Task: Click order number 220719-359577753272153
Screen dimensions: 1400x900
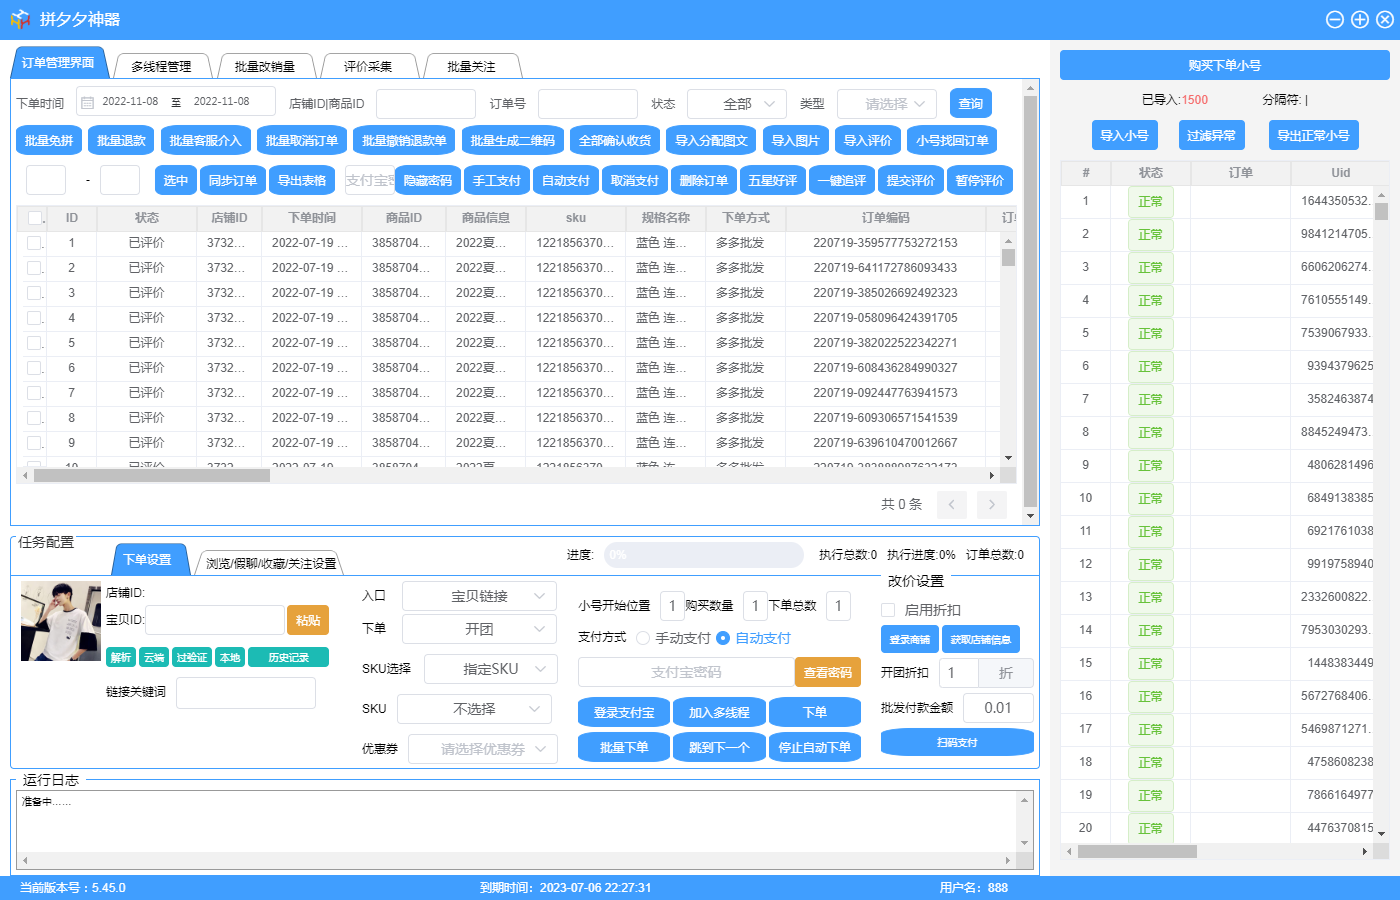Action: click(885, 243)
